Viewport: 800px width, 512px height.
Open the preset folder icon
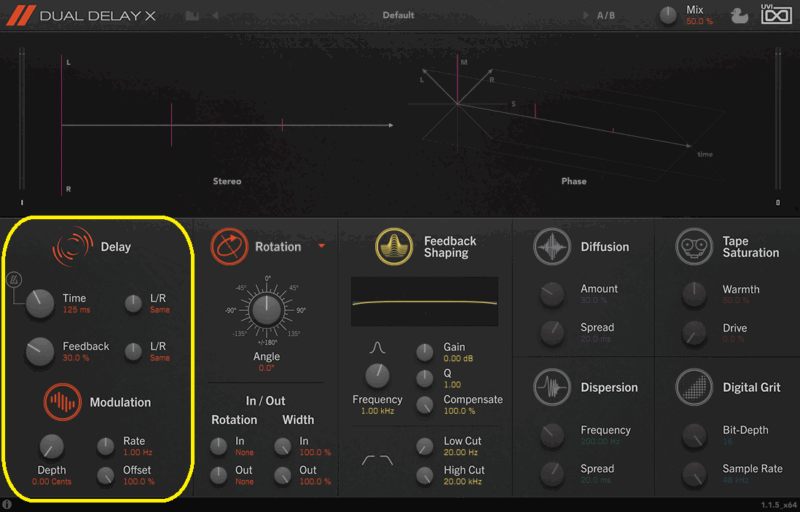(192, 15)
